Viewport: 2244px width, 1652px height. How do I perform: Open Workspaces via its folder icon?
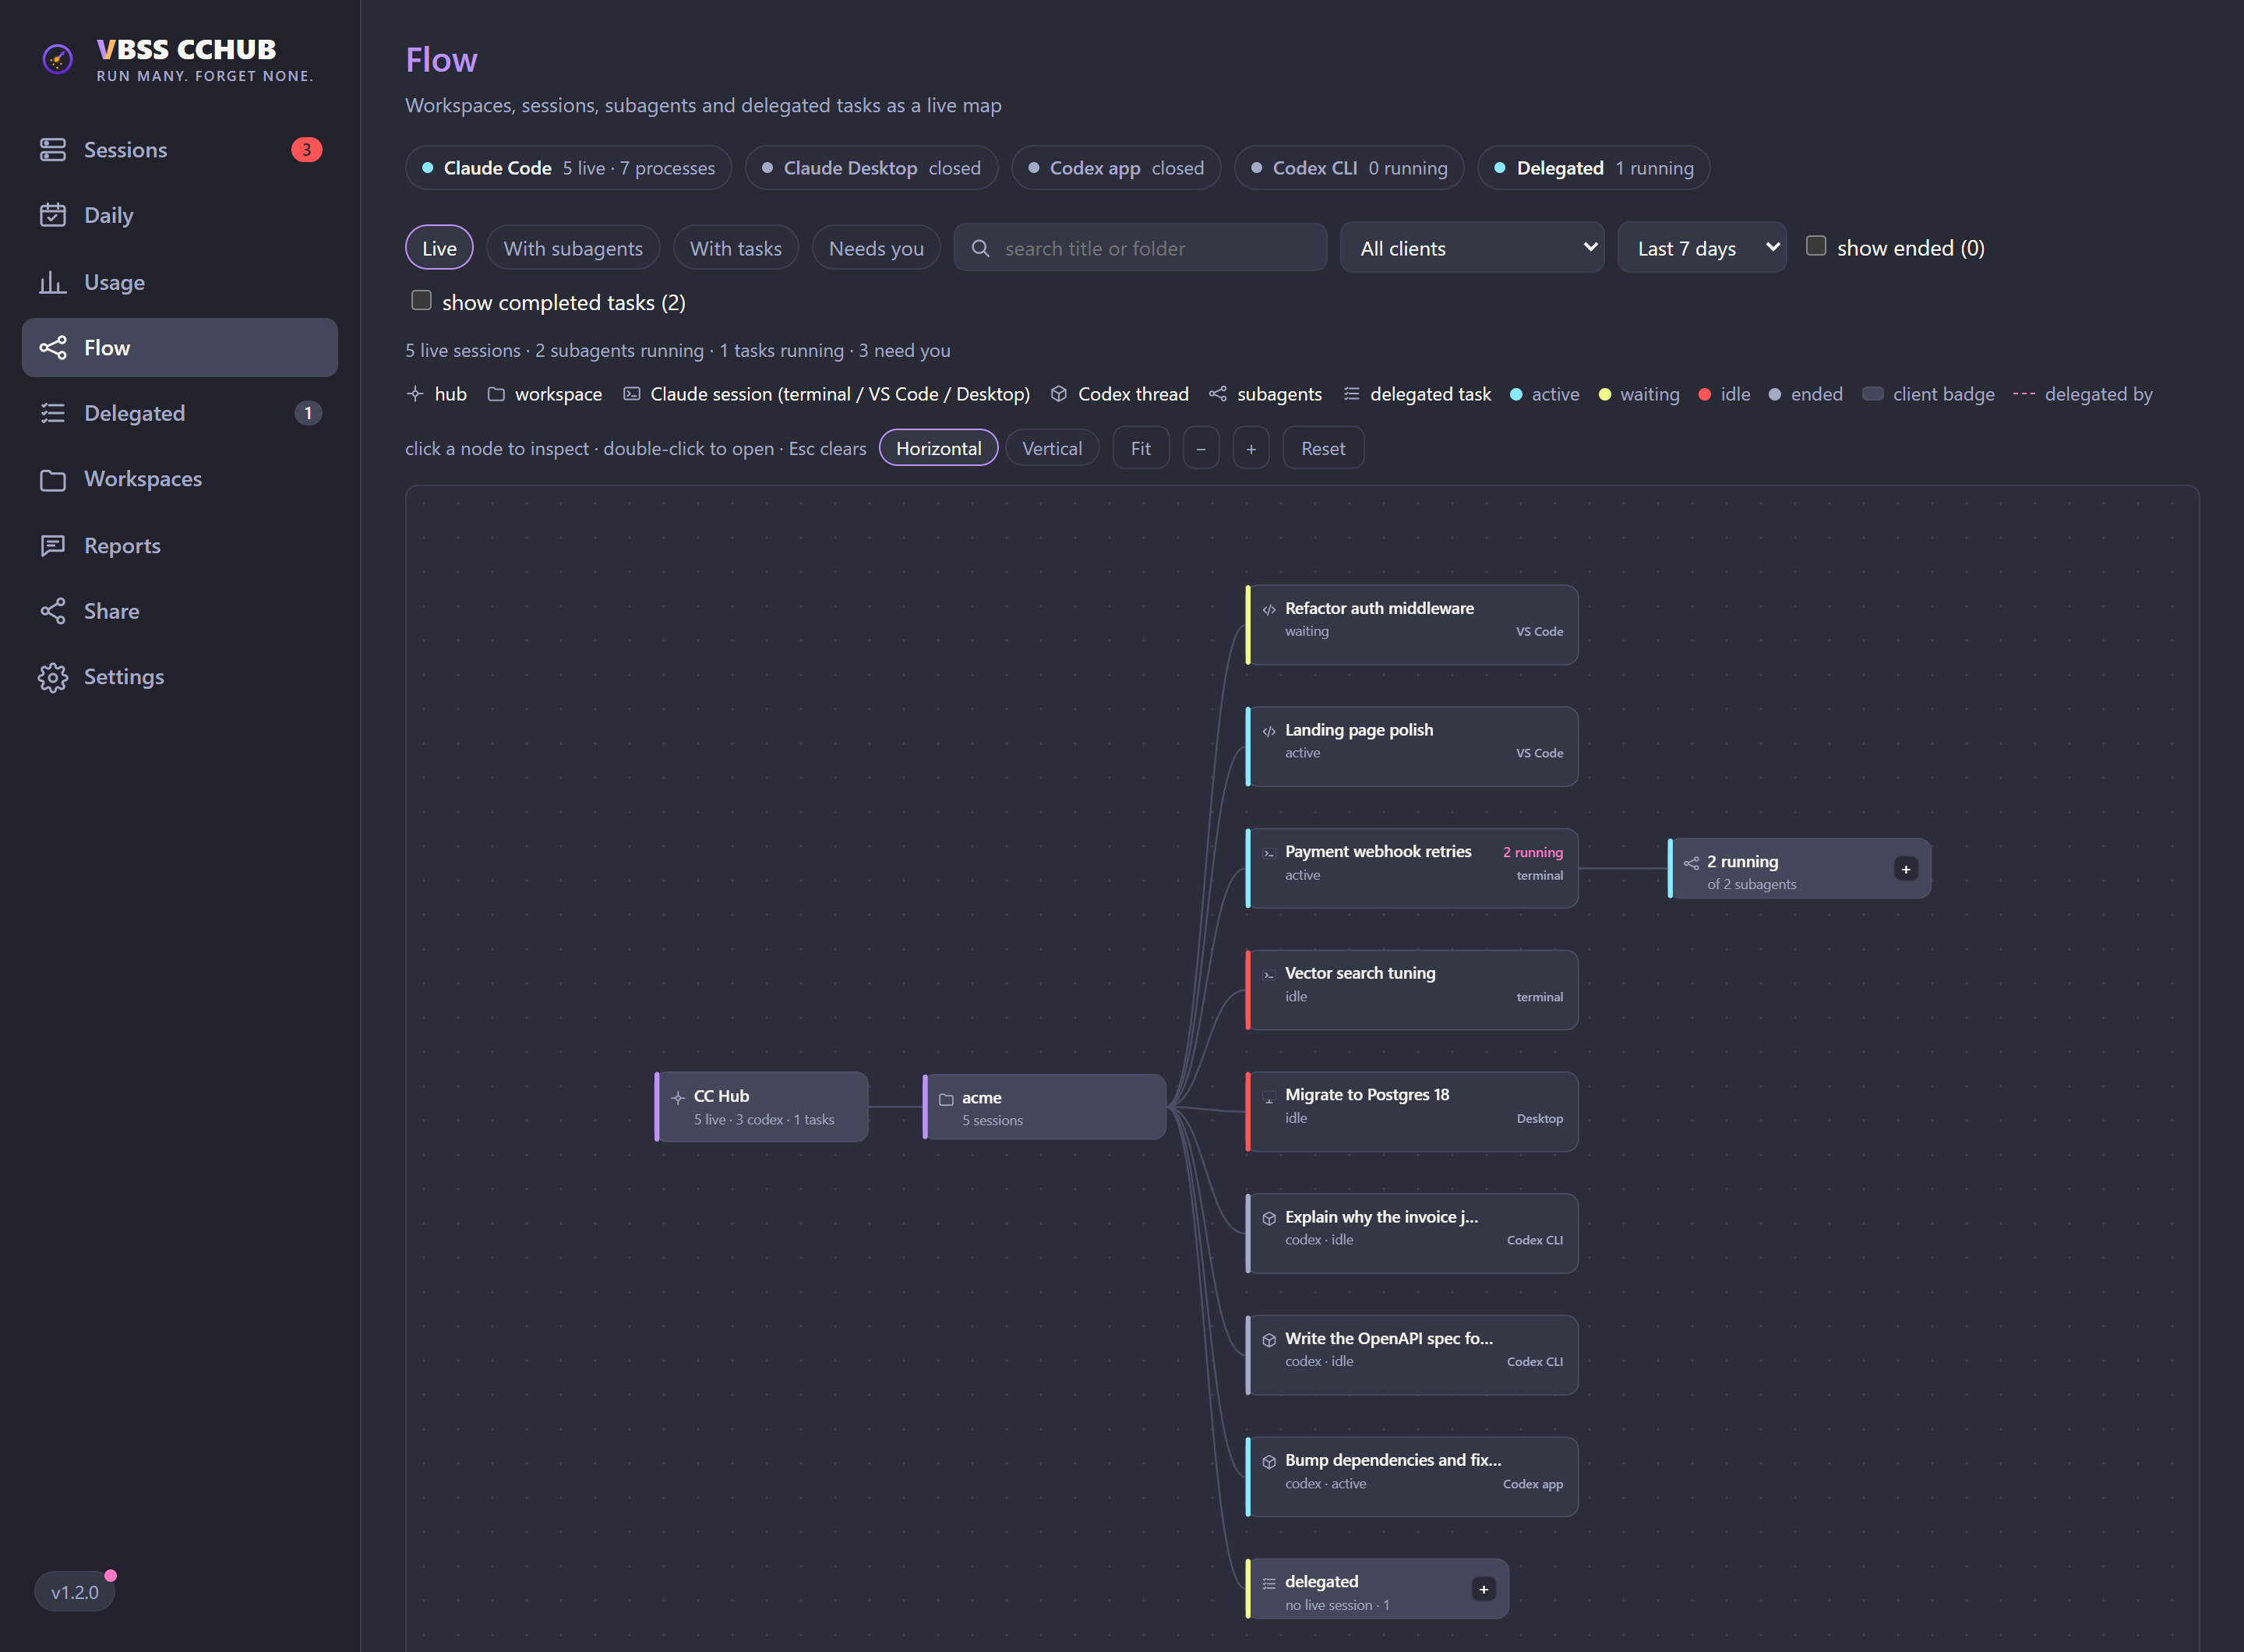(x=52, y=479)
